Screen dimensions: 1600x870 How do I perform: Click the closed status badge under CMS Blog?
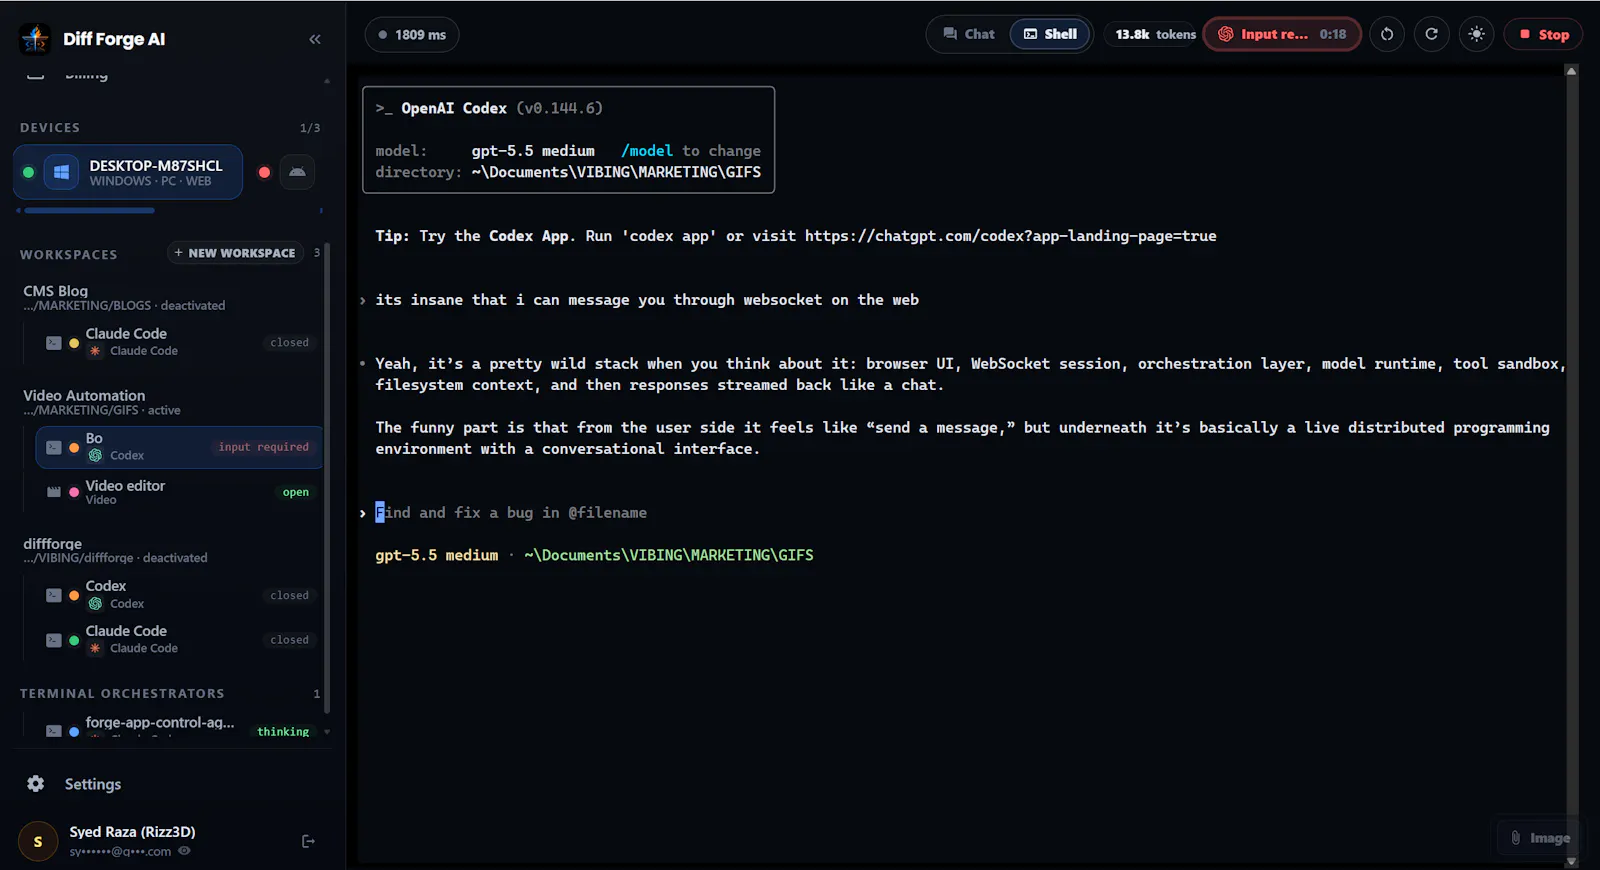coord(290,343)
